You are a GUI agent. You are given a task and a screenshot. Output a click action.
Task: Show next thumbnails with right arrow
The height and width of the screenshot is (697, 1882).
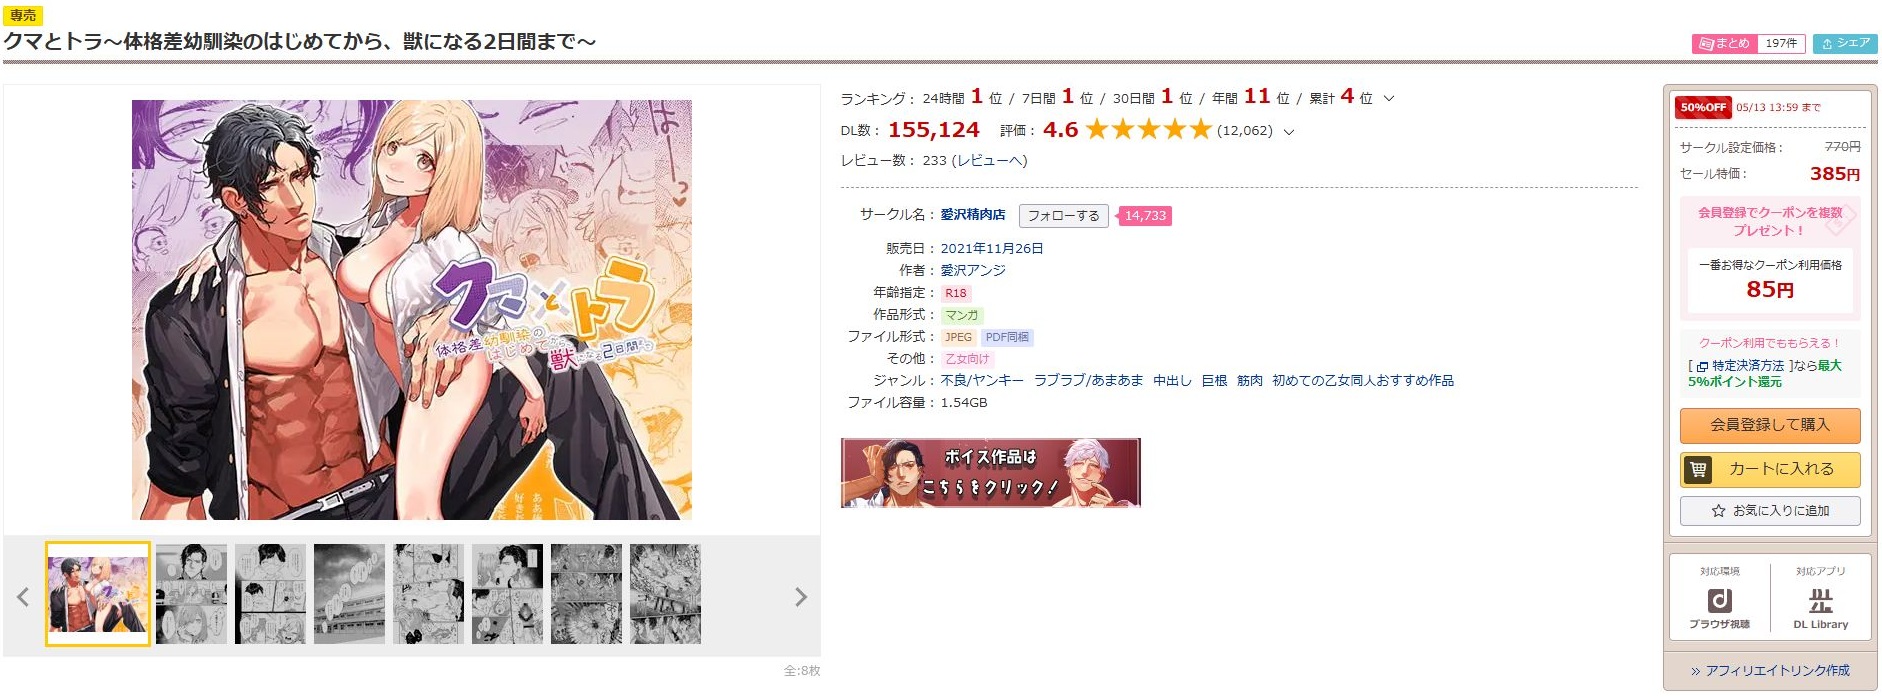pos(800,597)
